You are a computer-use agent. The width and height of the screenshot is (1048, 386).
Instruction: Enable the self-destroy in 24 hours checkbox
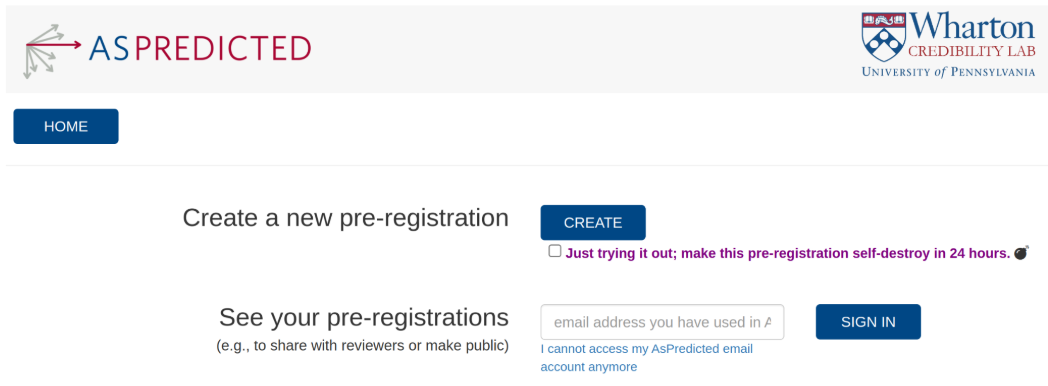pos(555,251)
